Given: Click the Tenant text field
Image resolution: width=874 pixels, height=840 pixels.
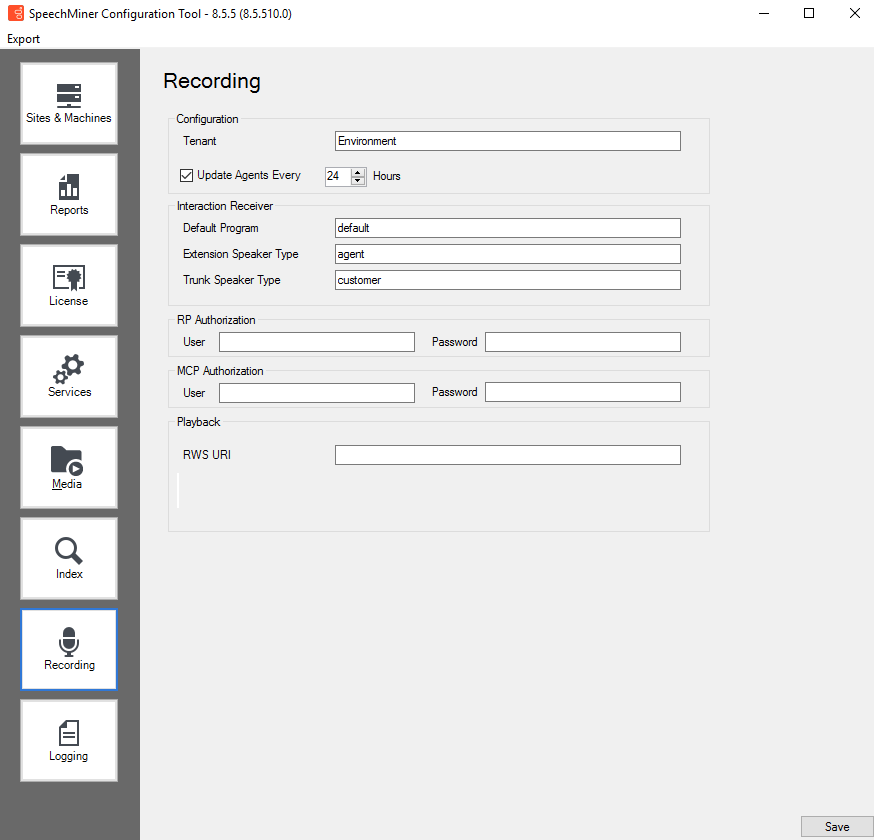Looking at the screenshot, I should (507, 141).
